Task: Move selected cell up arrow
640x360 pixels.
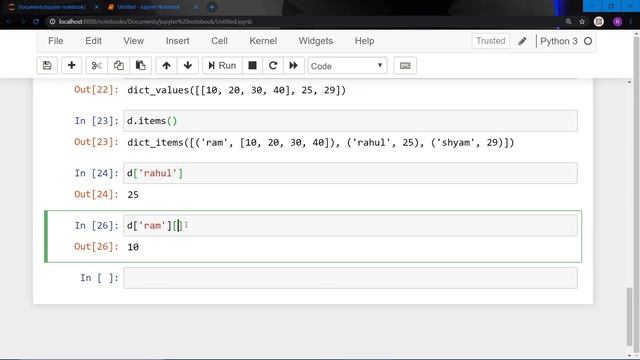Action: (x=166, y=65)
